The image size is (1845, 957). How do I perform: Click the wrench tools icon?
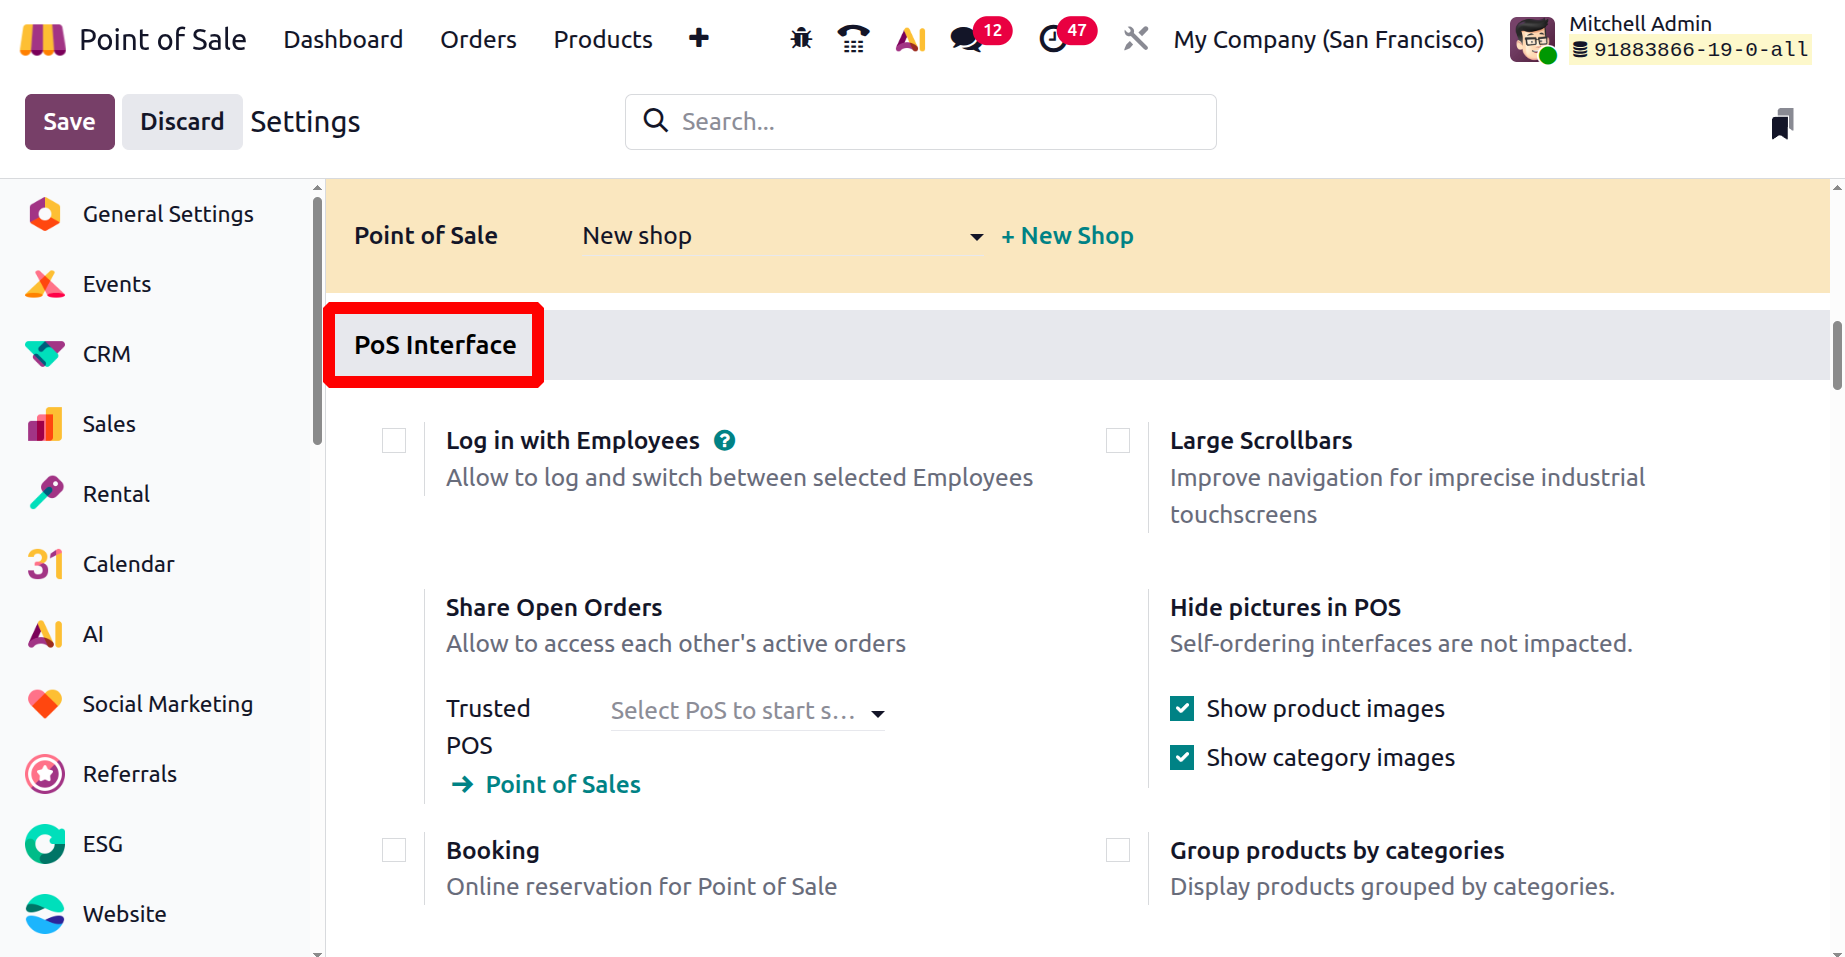coord(1135,39)
